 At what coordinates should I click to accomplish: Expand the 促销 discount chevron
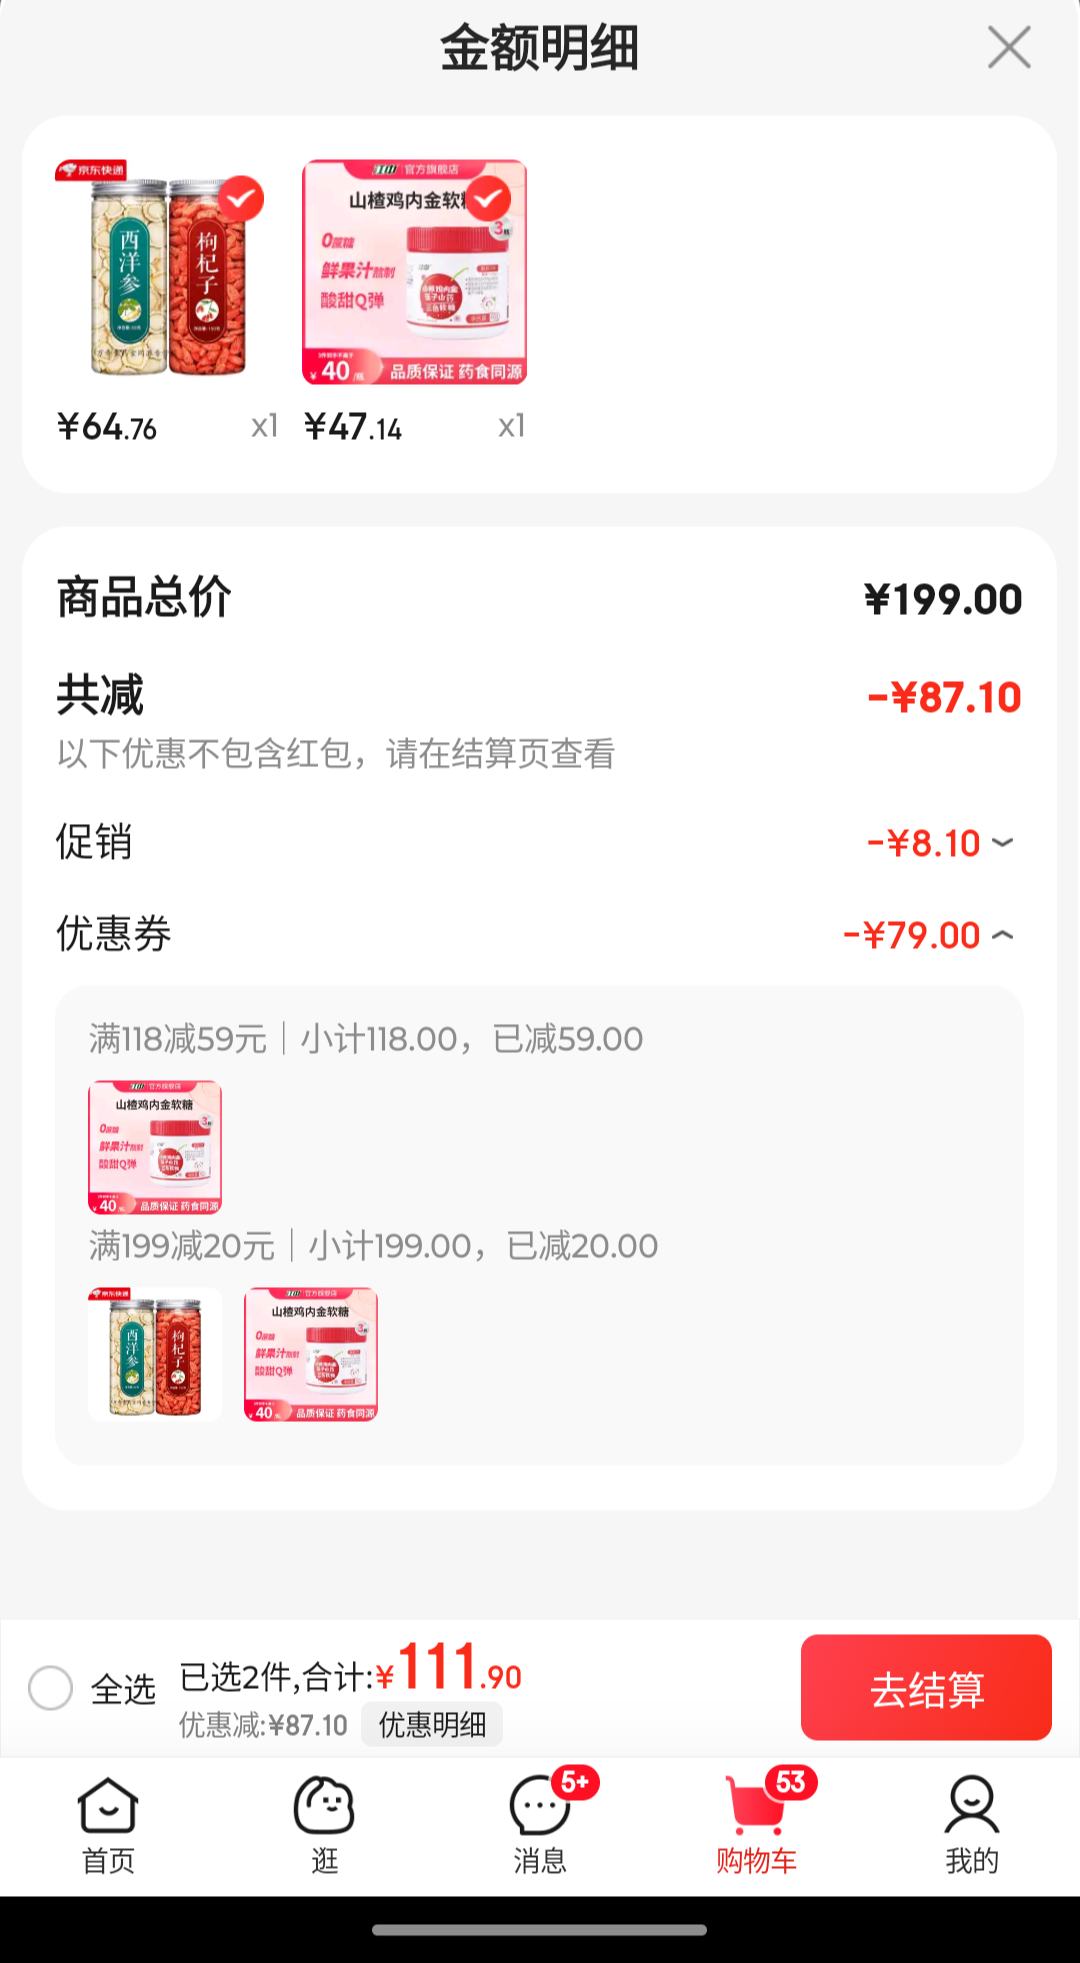1003,843
